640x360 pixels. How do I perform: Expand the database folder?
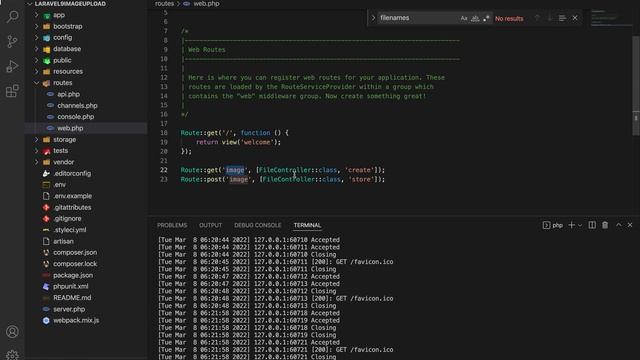[36, 49]
